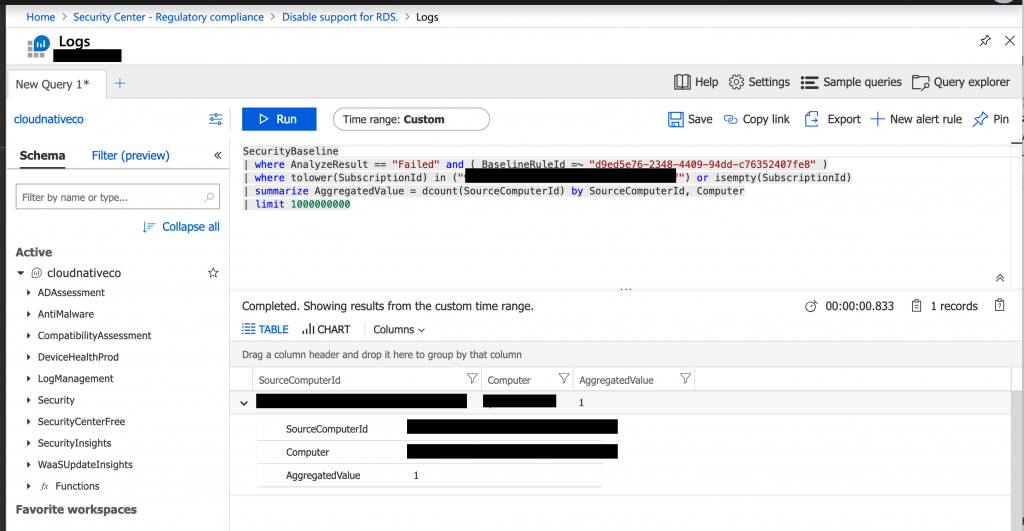Viewport: 1024px width, 531px height.
Task: Save the current query
Action: 690,119
